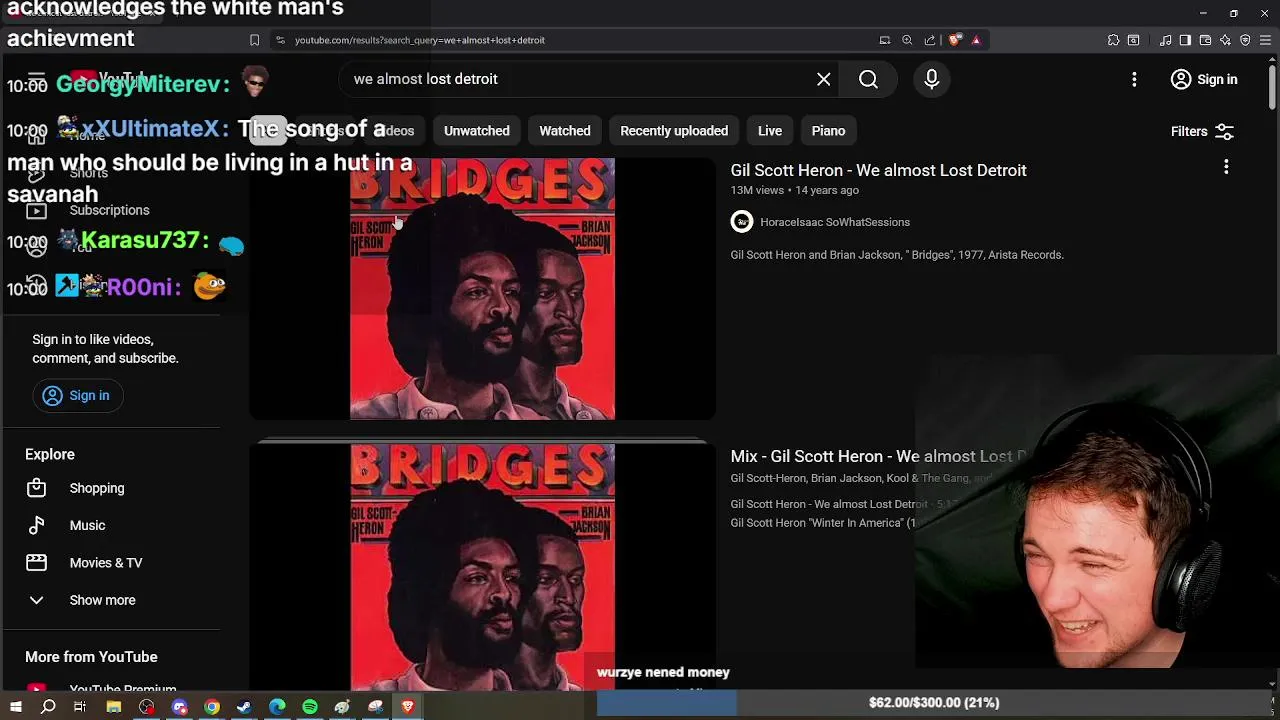Open the music note playlist icon in toolbar
Screen dimensions: 1280x720
click(1166, 40)
